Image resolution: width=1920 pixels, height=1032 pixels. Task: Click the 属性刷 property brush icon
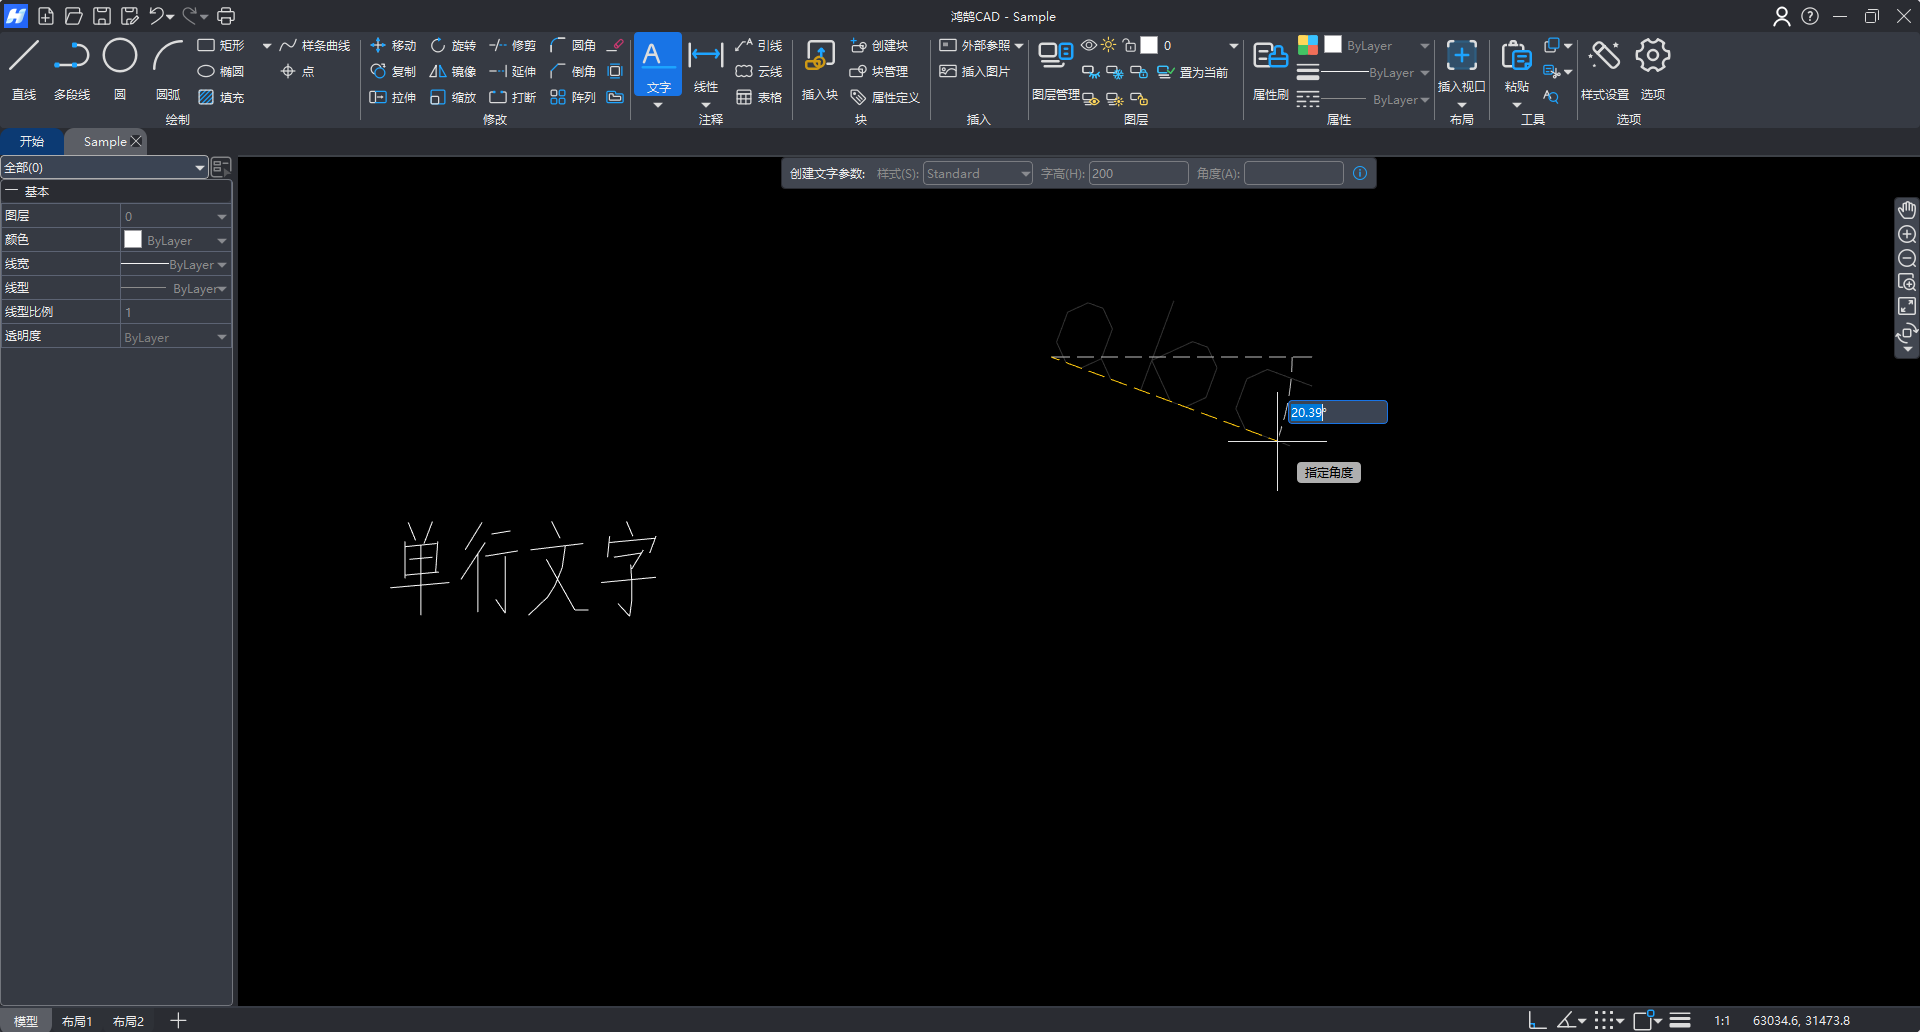[1270, 68]
